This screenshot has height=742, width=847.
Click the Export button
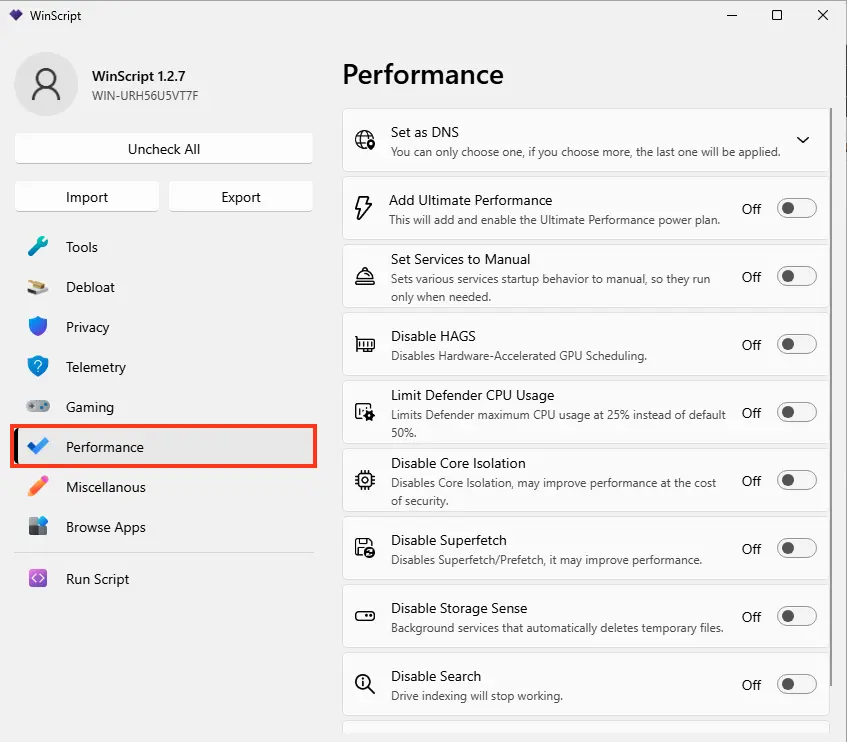point(241,197)
